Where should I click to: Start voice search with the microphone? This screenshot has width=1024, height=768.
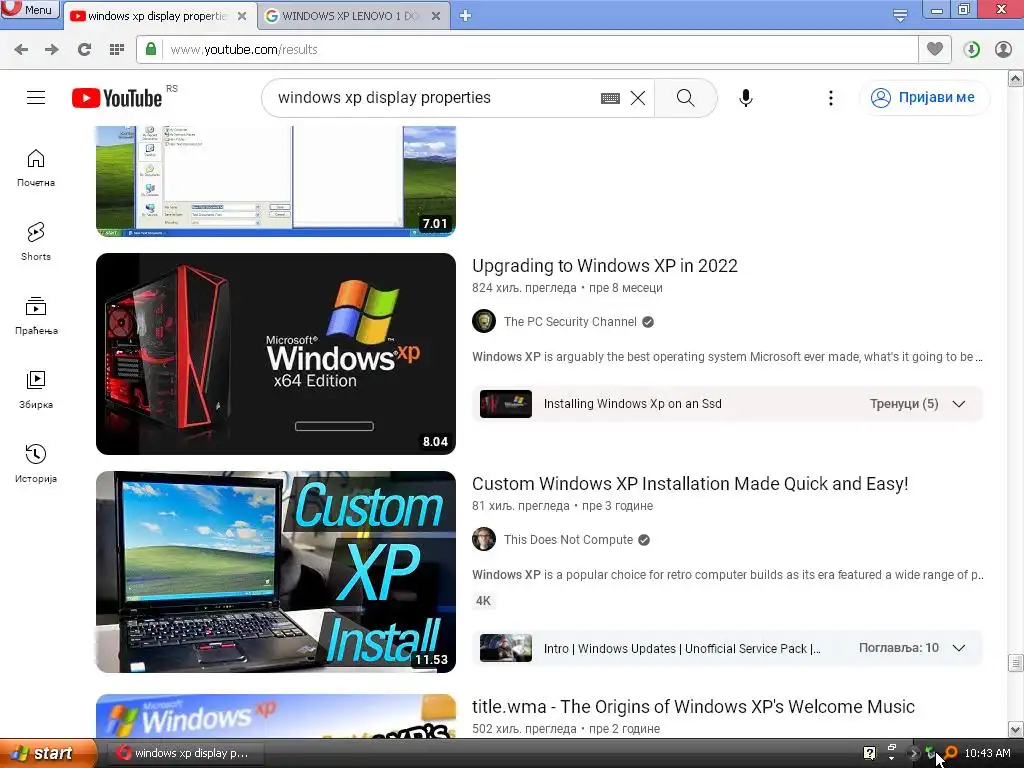tap(746, 98)
